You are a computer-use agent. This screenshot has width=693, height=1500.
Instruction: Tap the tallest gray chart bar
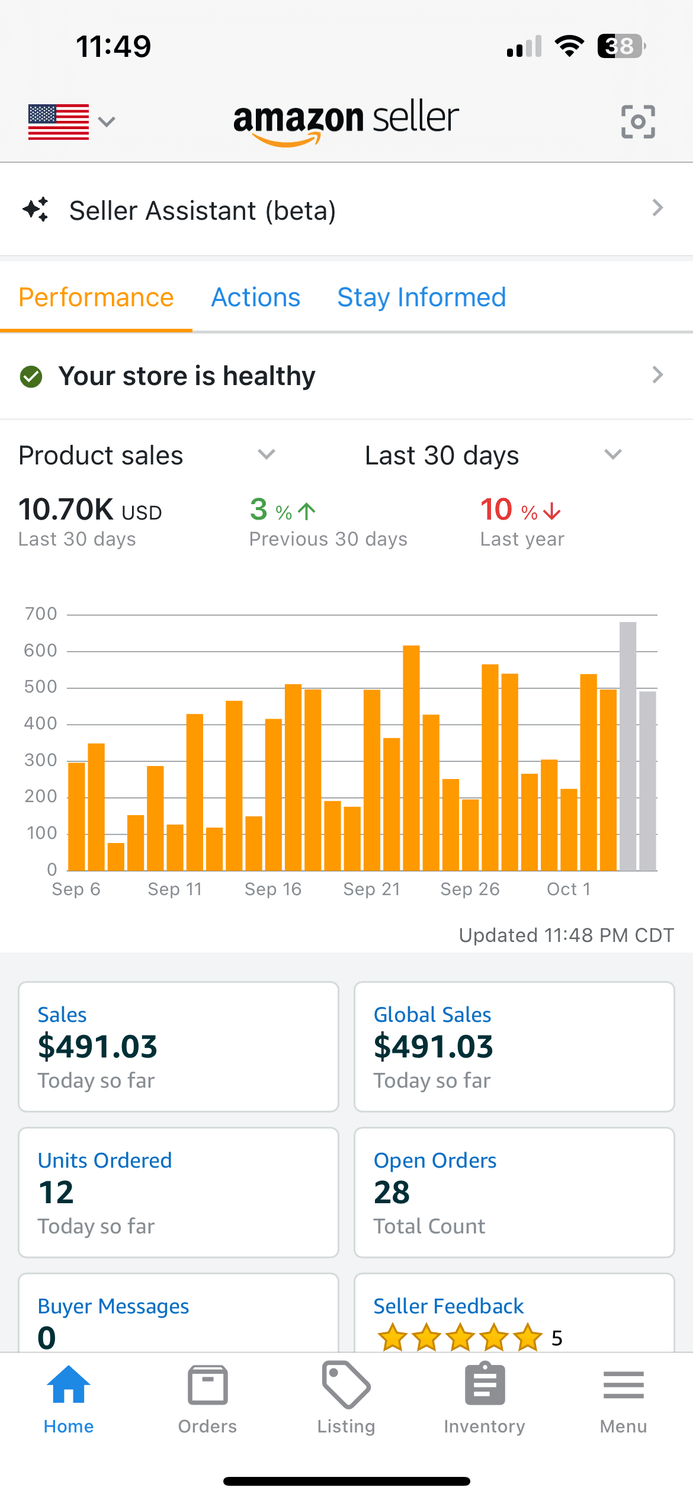pos(628,746)
